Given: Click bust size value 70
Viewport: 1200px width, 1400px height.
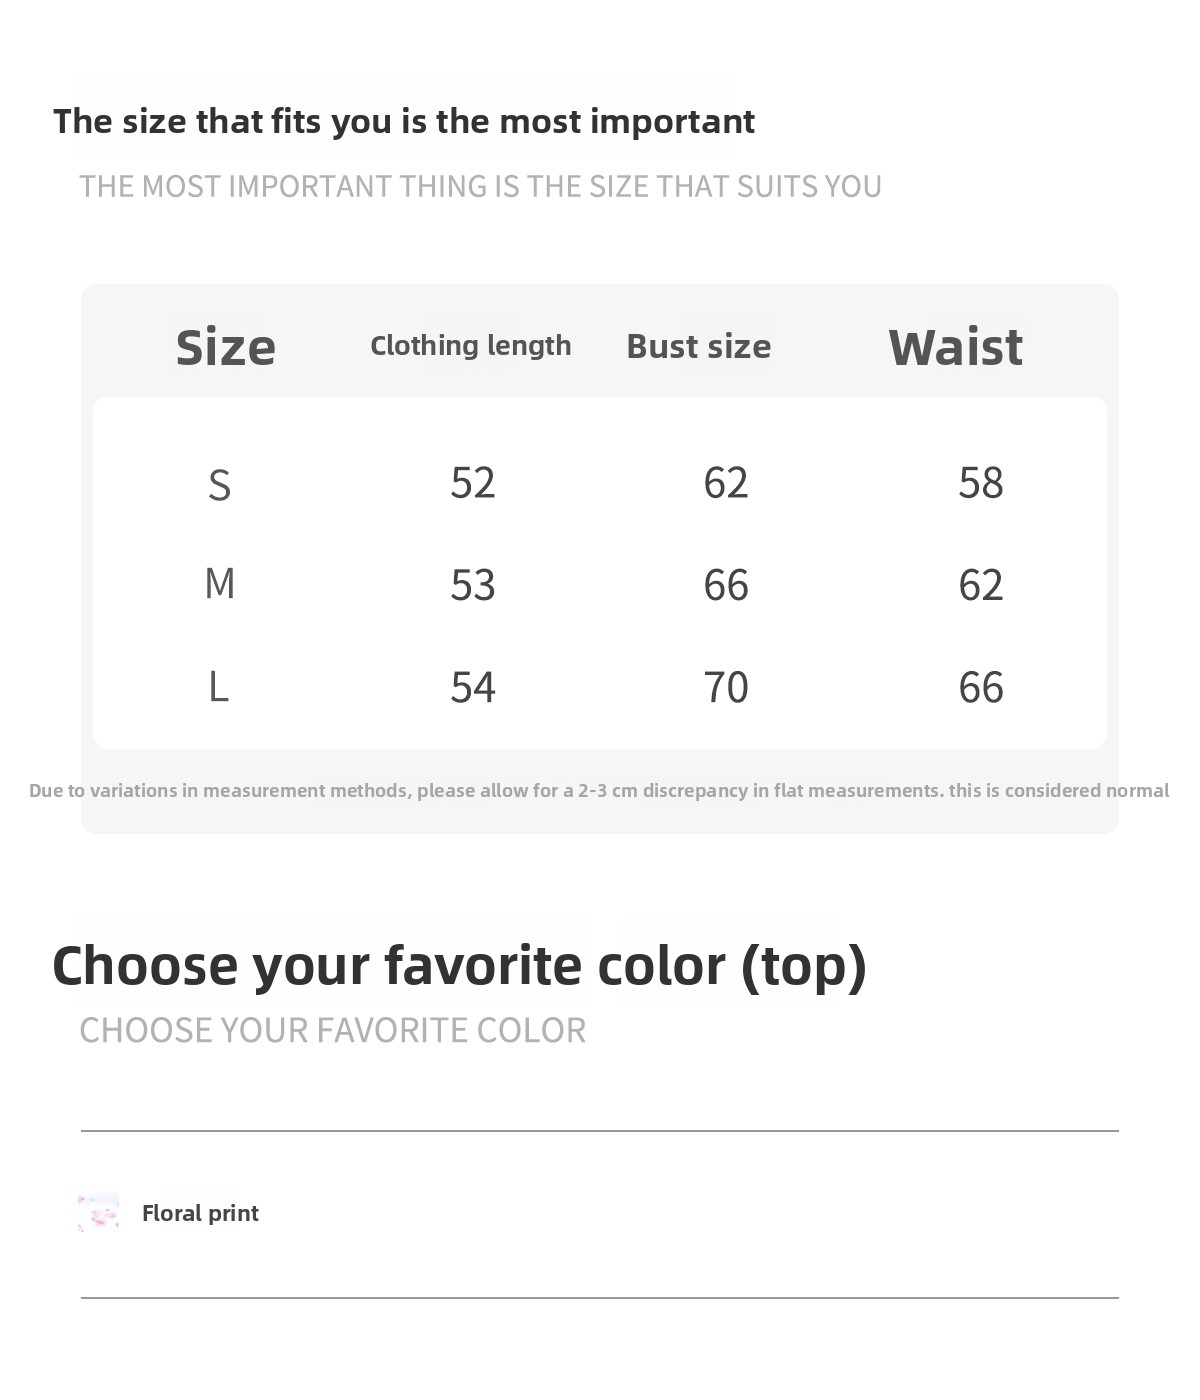Looking at the screenshot, I should [x=726, y=687].
